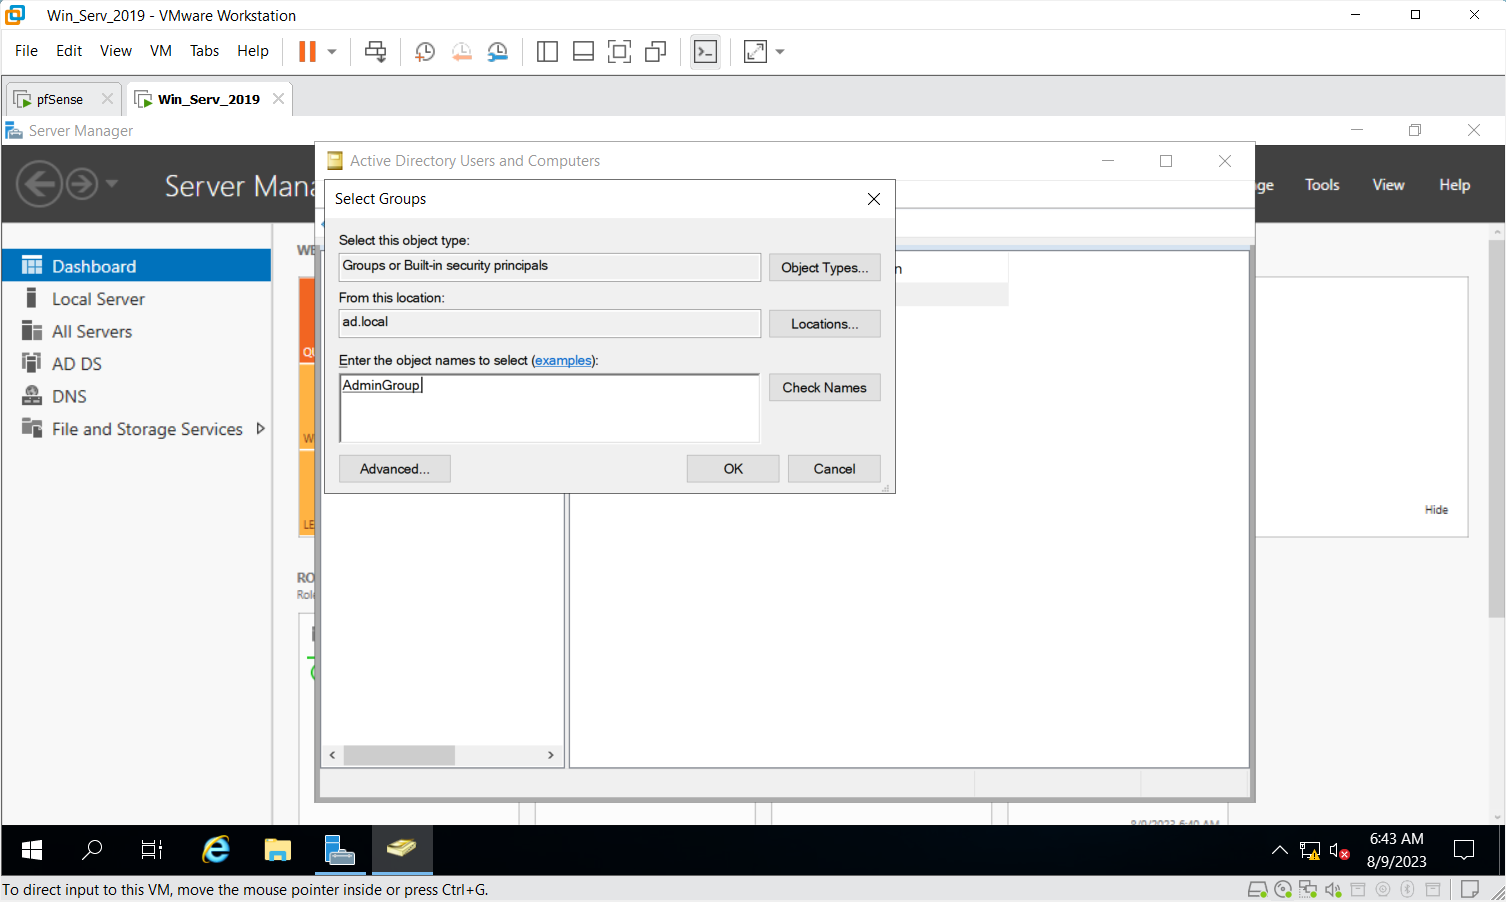Image resolution: width=1506 pixels, height=902 pixels.
Task: Close the Select Groups dialog
Action: point(874,199)
